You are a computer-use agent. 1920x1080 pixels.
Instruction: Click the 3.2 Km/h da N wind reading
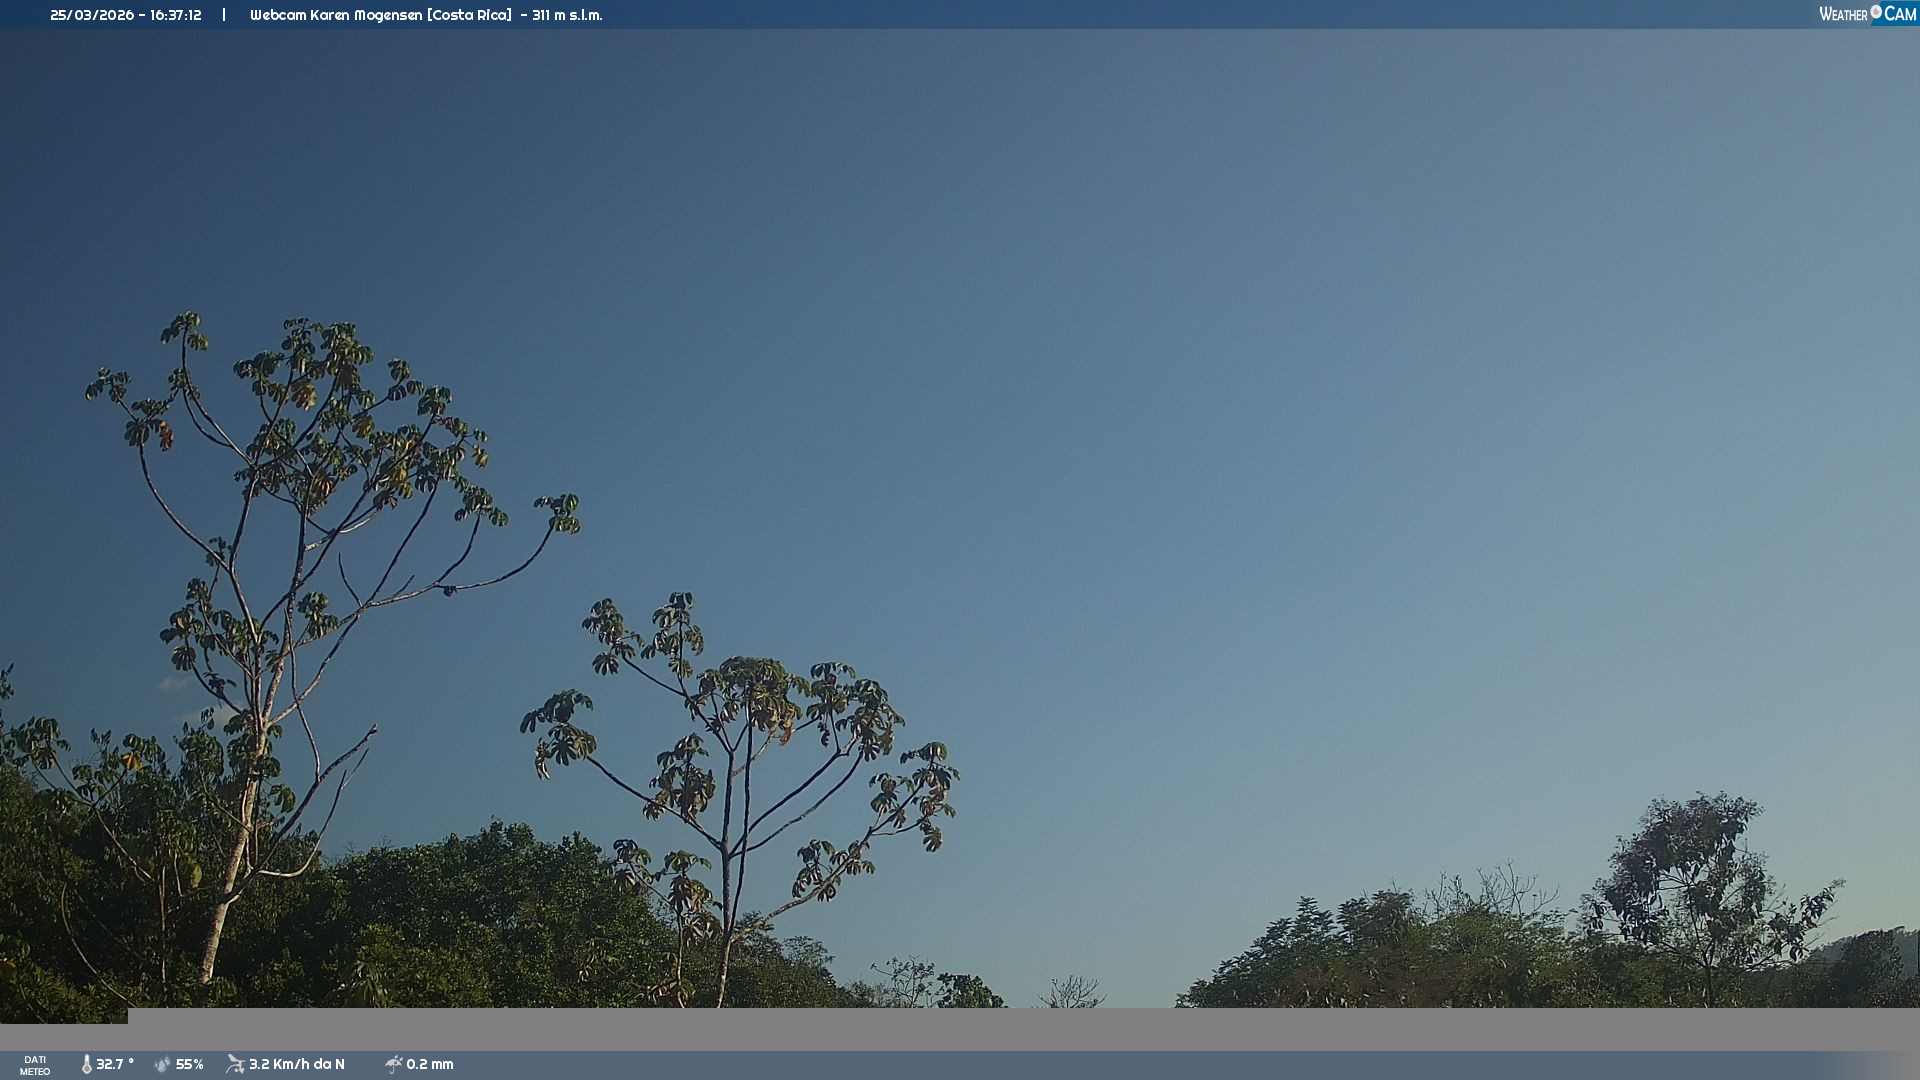click(297, 1064)
